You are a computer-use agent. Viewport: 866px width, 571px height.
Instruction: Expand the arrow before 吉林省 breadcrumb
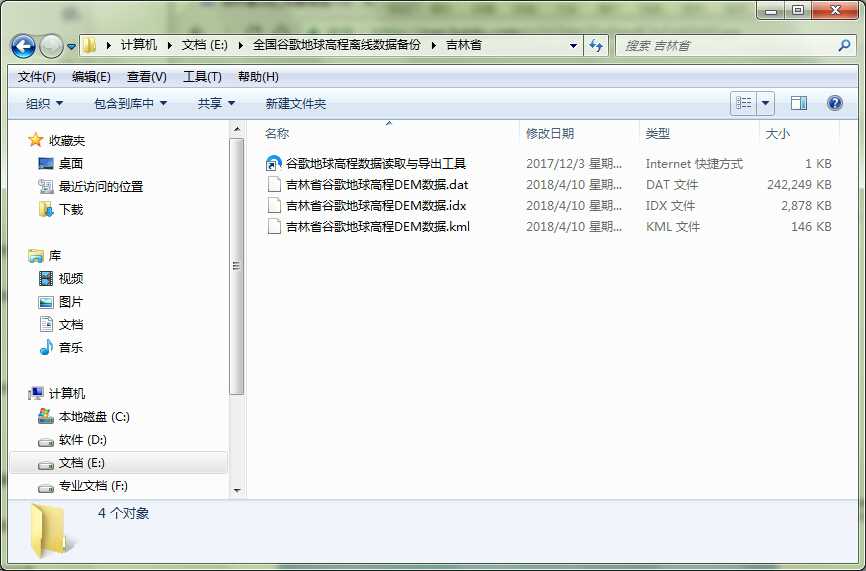tap(434, 45)
